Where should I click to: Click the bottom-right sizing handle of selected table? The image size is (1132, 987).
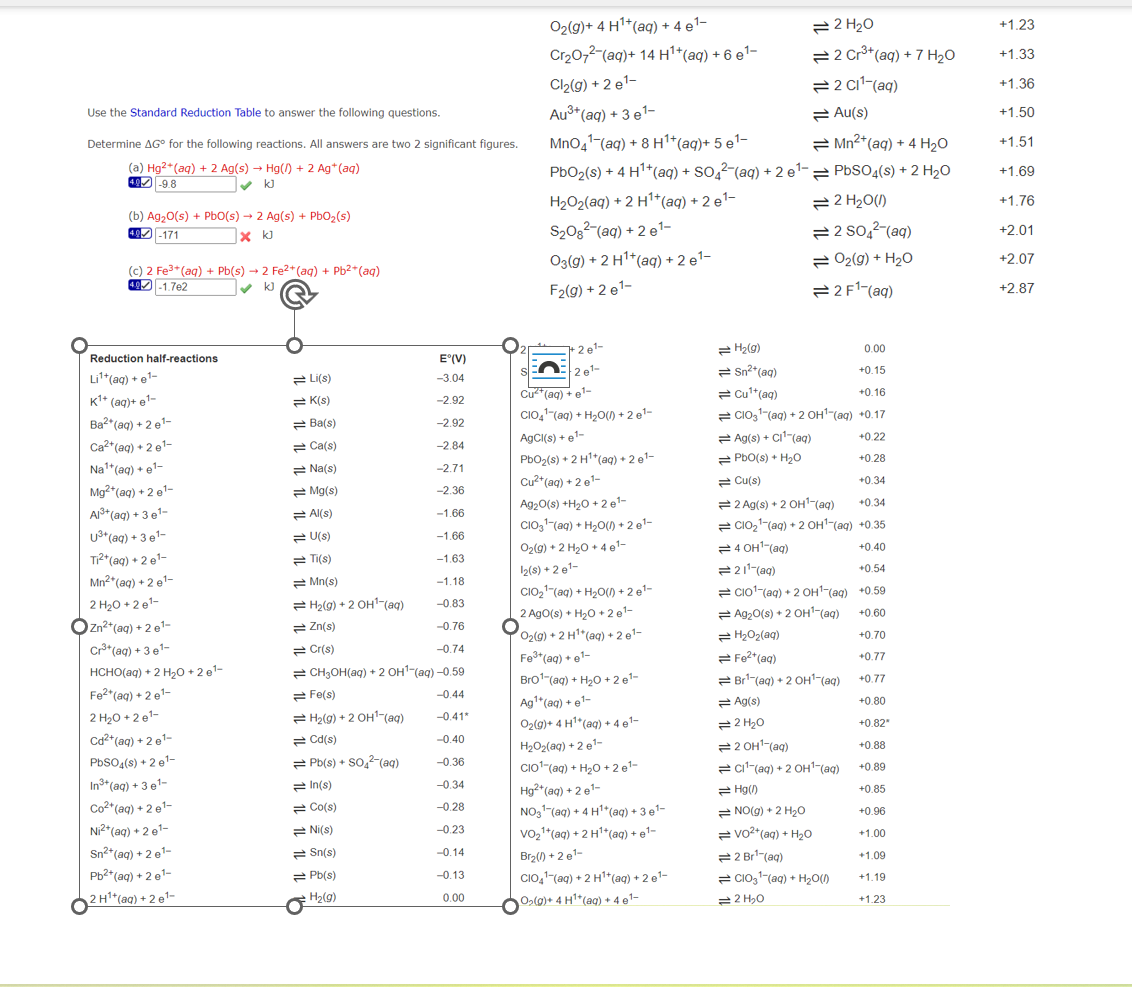coord(510,906)
